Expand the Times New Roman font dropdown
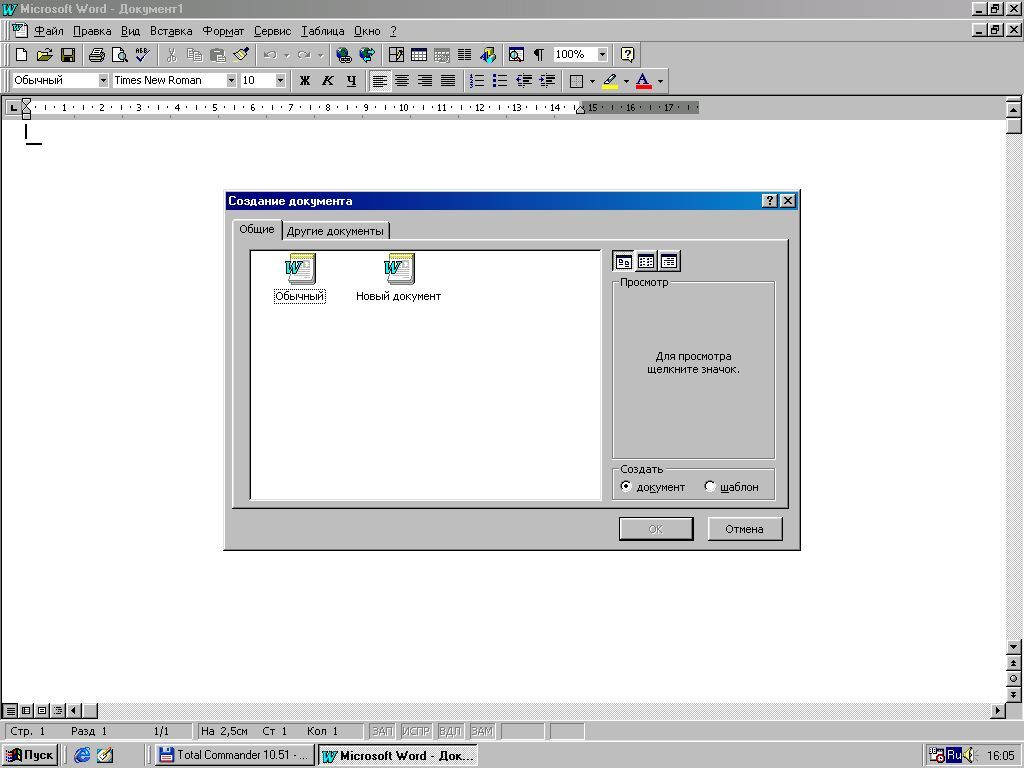Image resolution: width=1024 pixels, height=768 pixels. (x=231, y=80)
